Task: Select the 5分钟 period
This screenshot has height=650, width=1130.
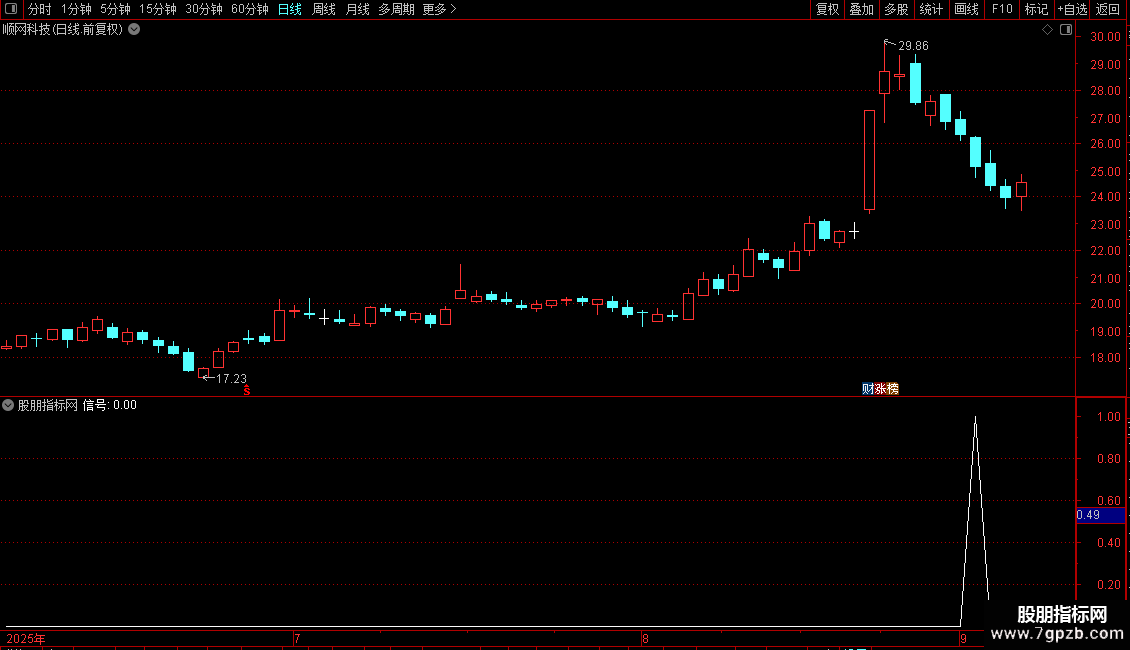Action: (x=115, y=9)
